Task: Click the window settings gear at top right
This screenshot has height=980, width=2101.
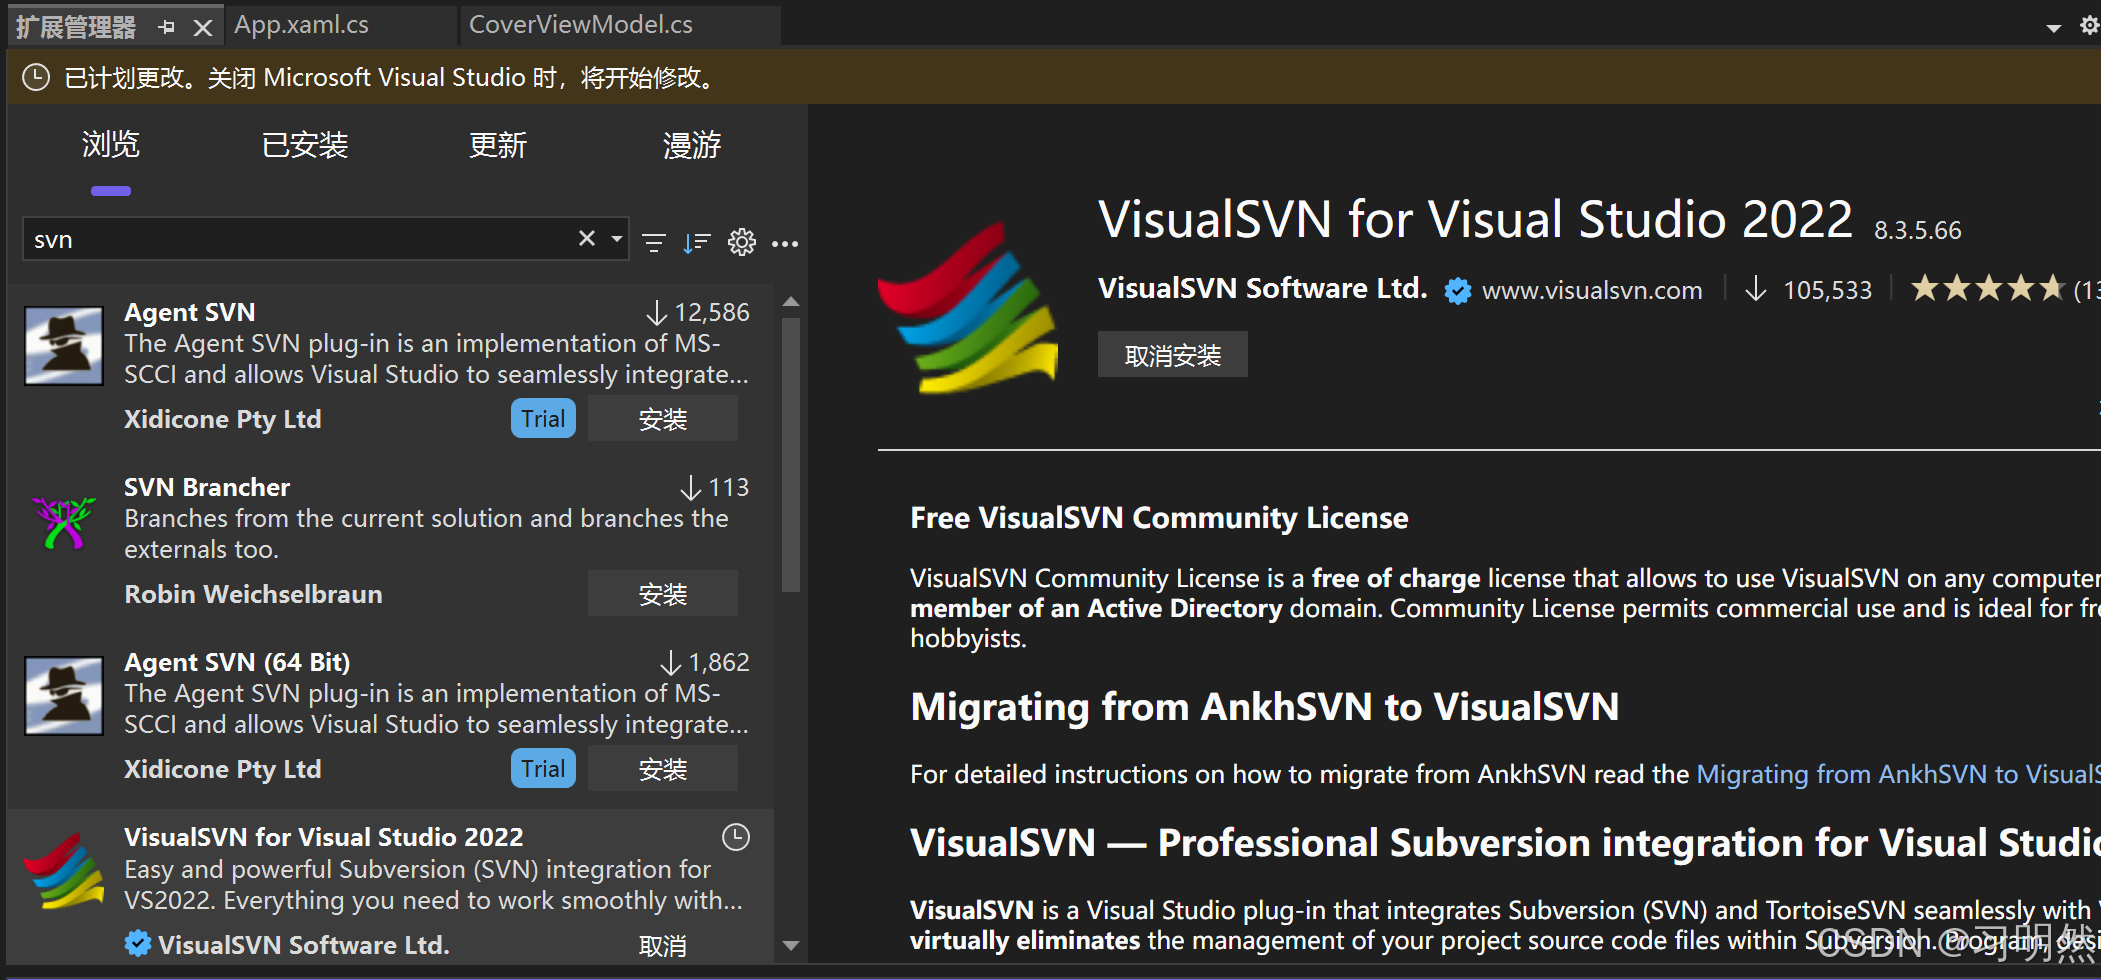Action: click(x=2088, y=27)
